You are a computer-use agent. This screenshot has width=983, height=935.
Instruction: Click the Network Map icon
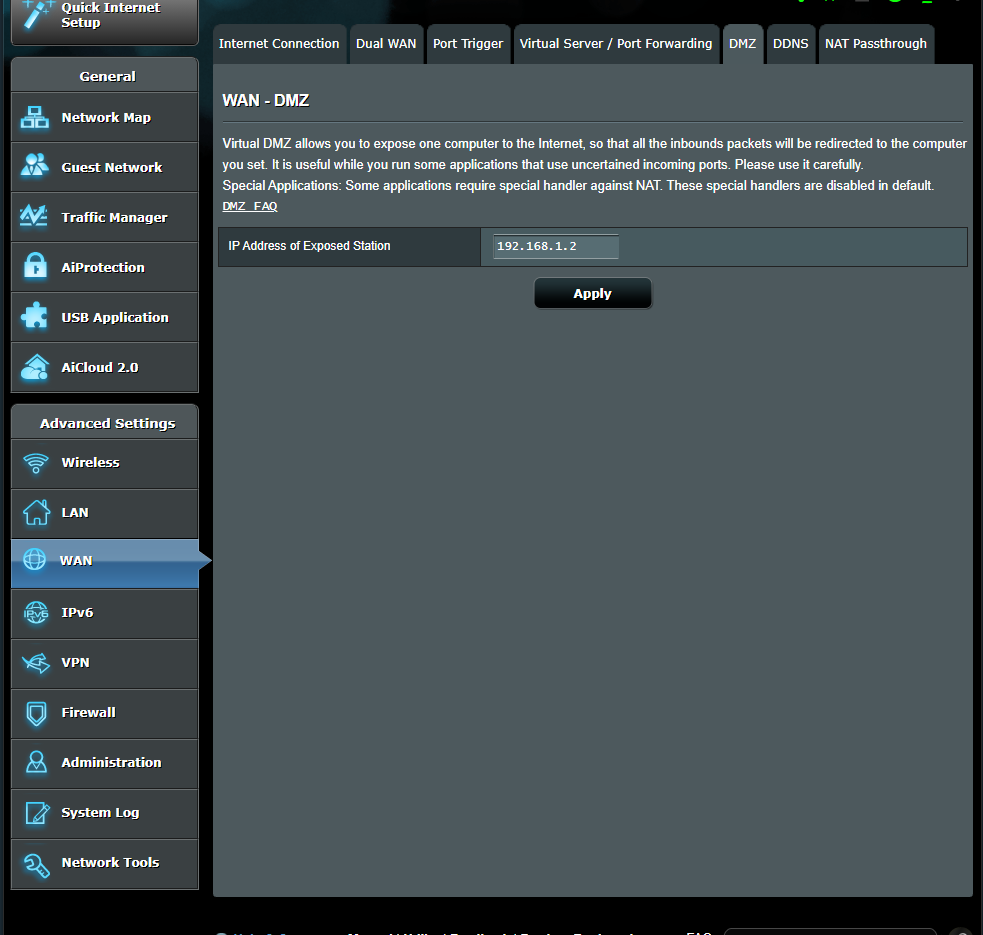coord(35,118)
